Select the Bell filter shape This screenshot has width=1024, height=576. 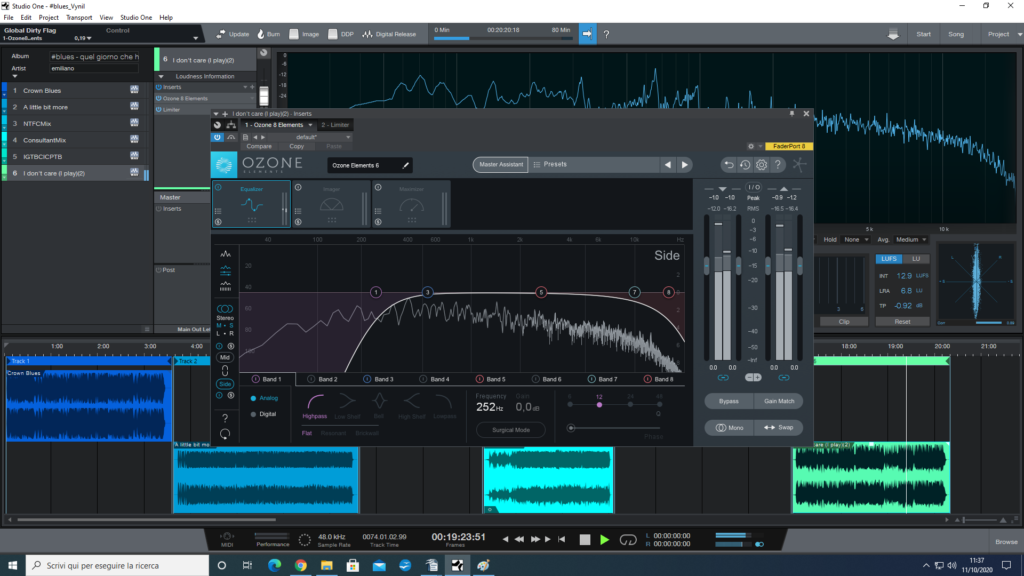tap(379, 406)
